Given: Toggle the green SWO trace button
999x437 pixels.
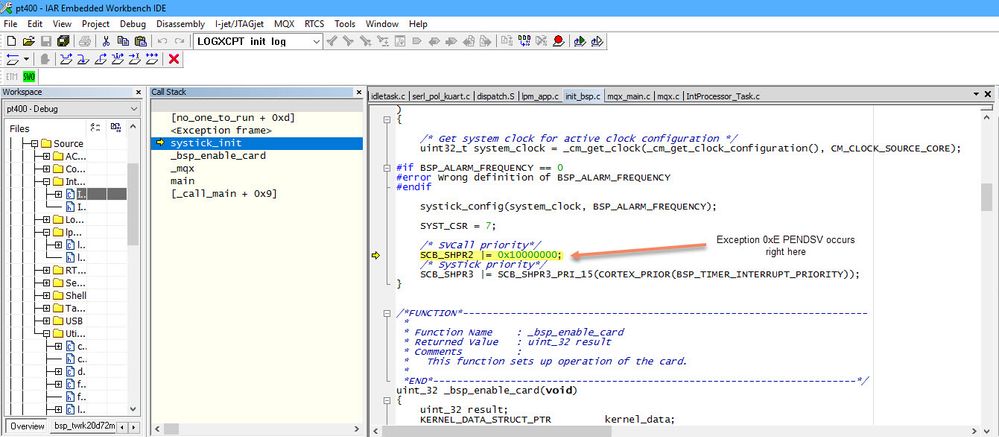Looking at the screenshot, I should (x=29, y=77).
